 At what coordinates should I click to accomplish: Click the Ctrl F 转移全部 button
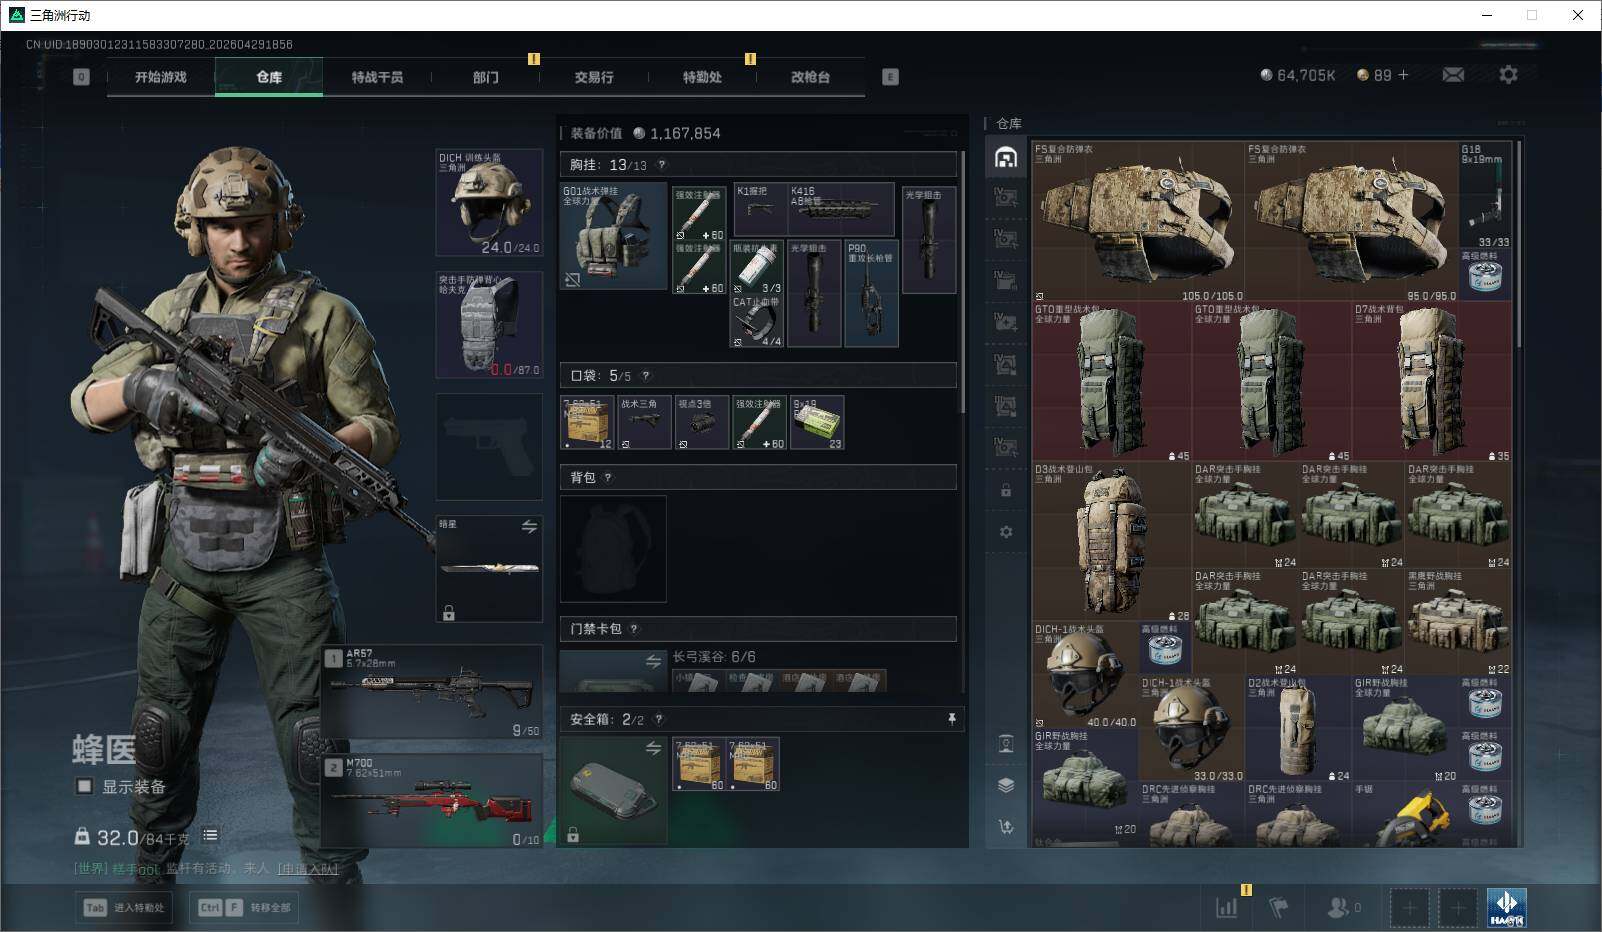[x=244, y=908]
